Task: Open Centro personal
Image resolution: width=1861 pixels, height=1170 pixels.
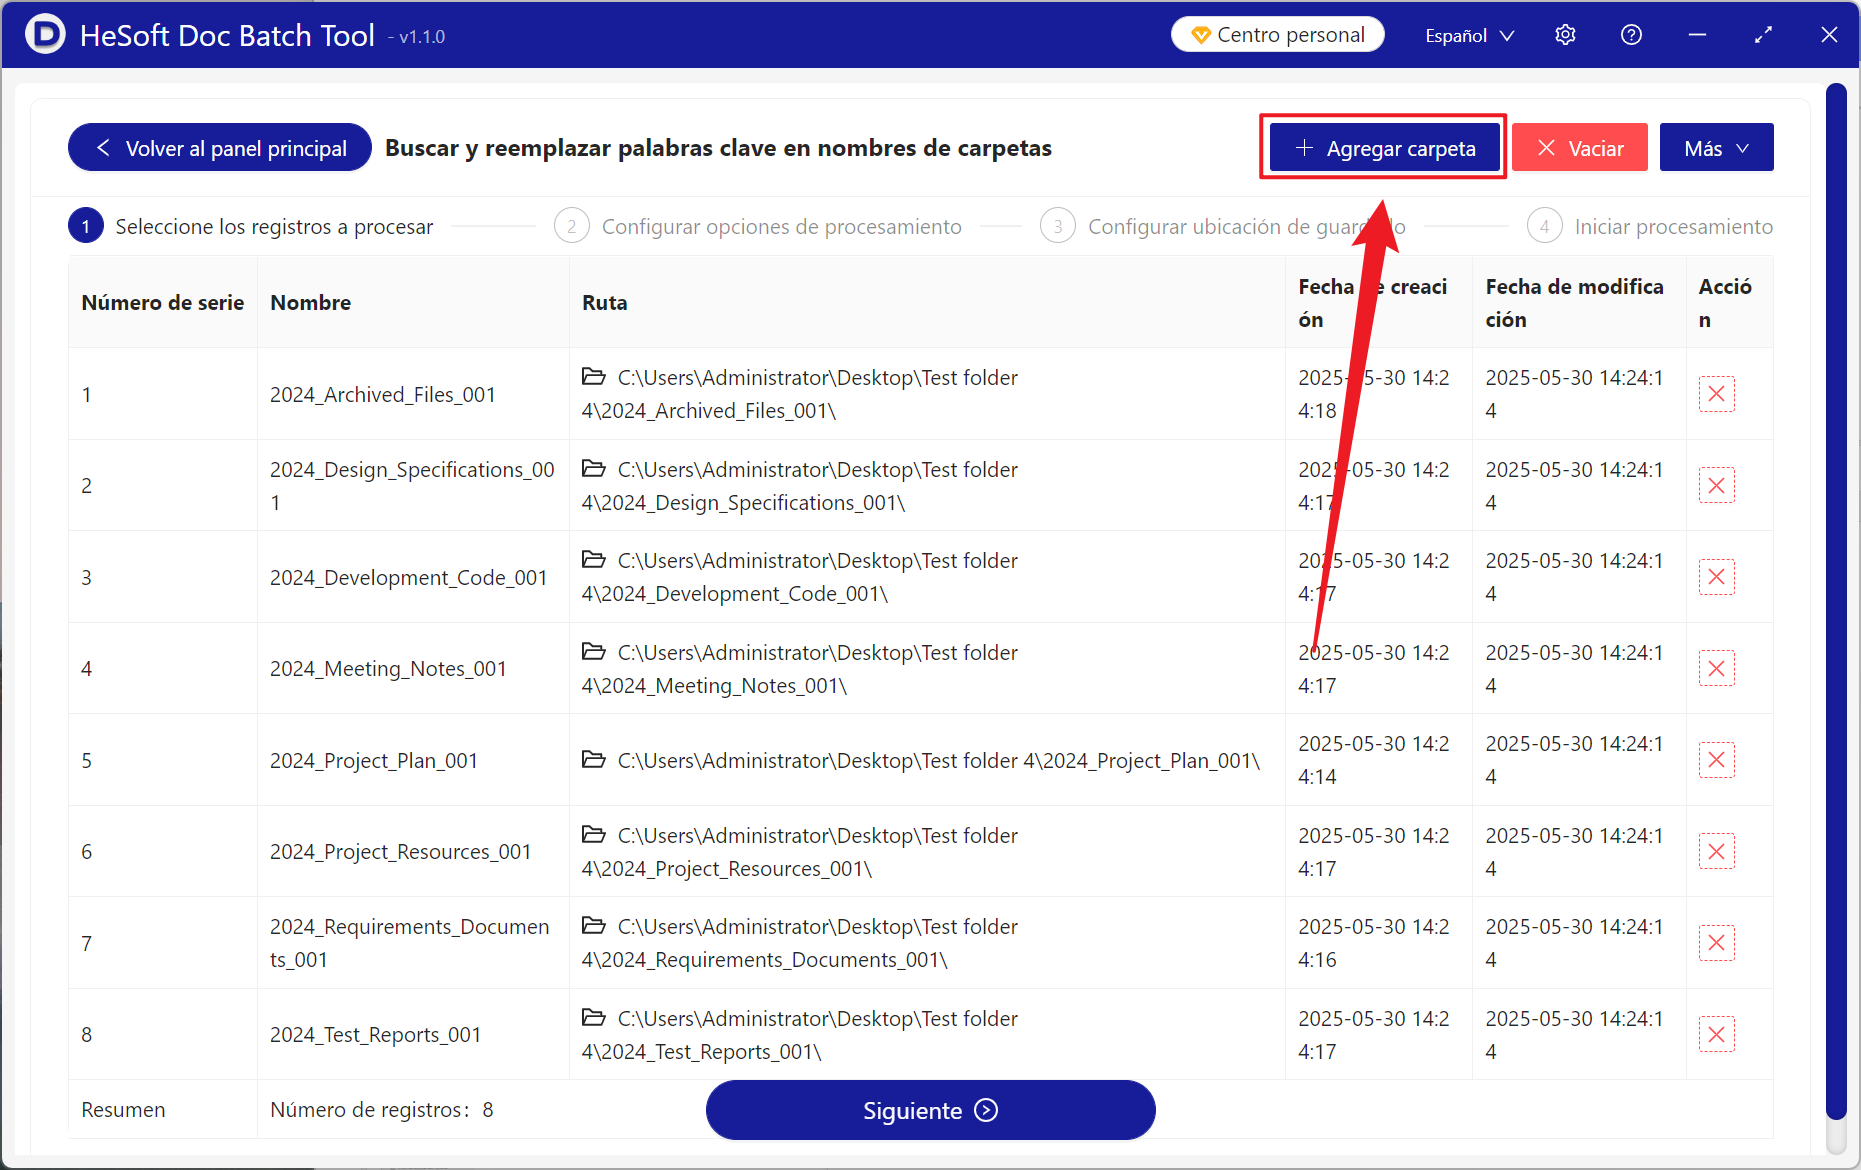Action: click(x=1278, y=34)
